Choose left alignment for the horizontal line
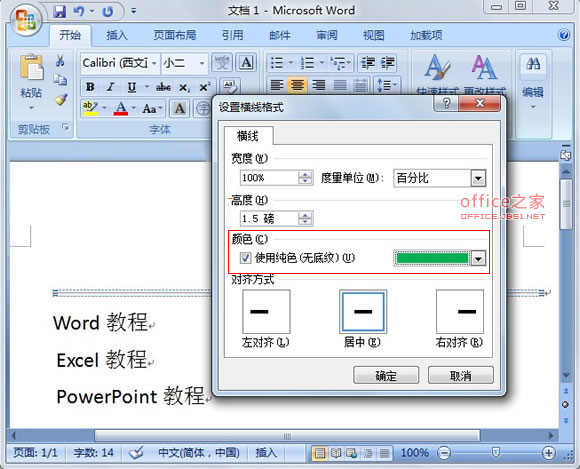 click(x=266, y=311)
